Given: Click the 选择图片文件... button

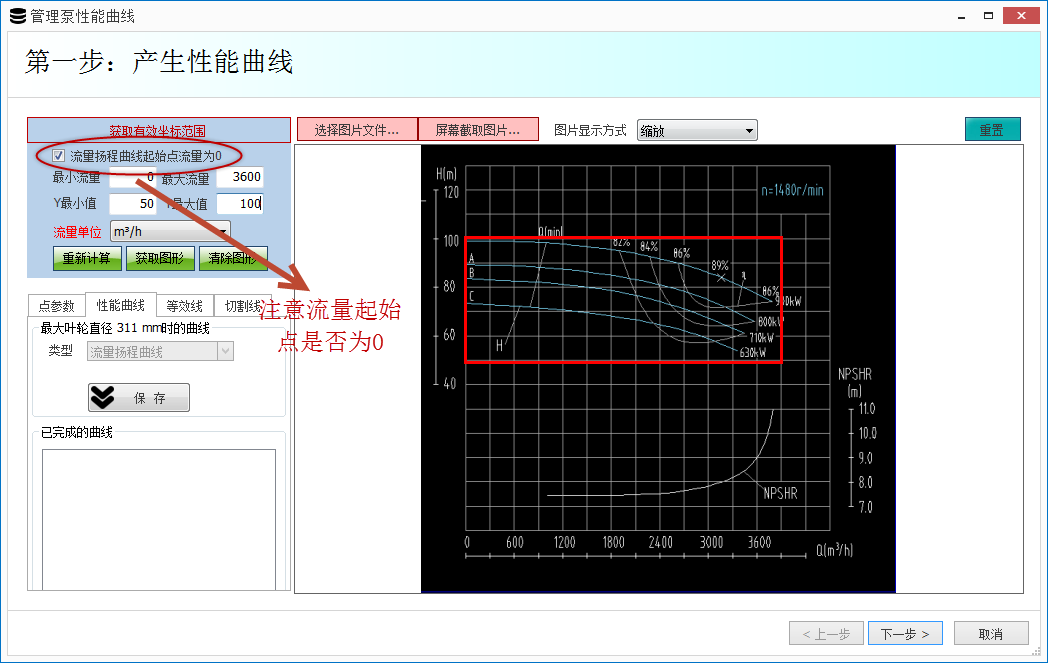Looking at the screenshot, I should (357, 130).
